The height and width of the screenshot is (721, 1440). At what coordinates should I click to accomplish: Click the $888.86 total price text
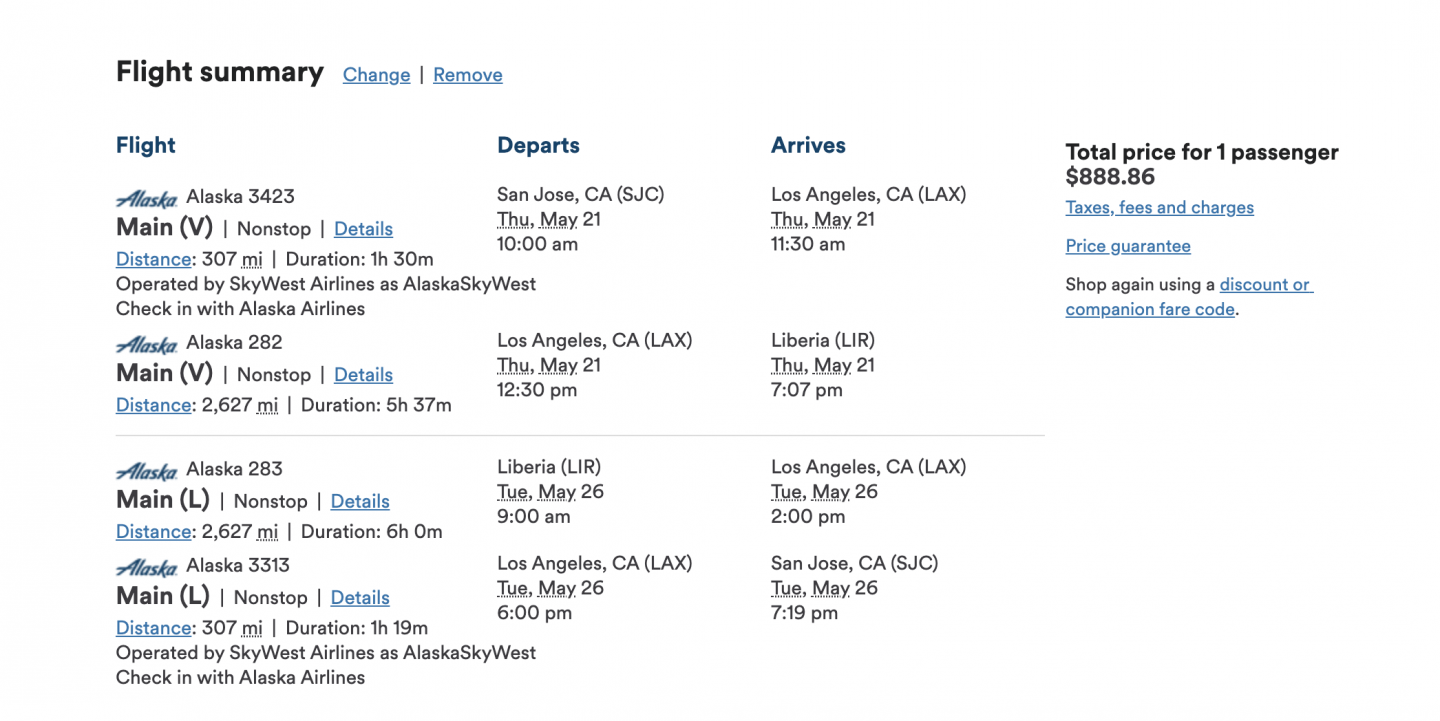[1110, 177]
